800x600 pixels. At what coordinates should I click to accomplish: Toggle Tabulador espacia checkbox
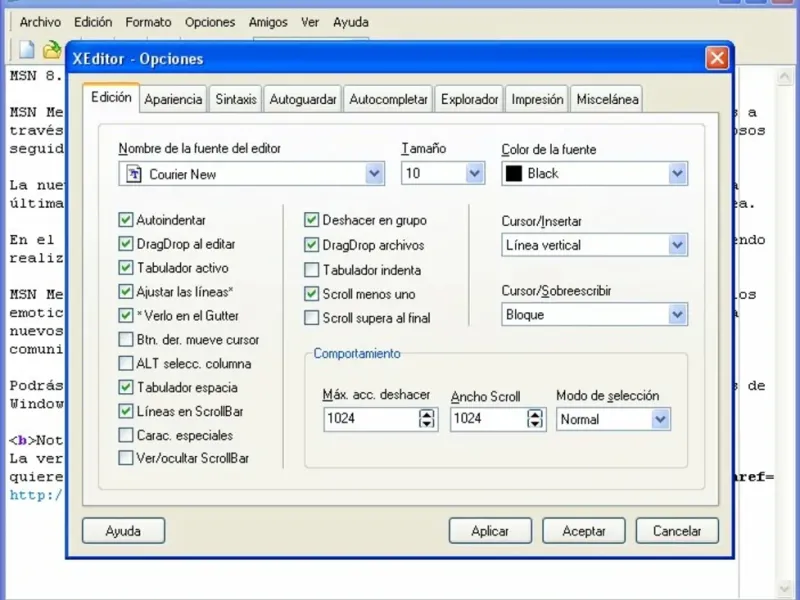(126, 387)
